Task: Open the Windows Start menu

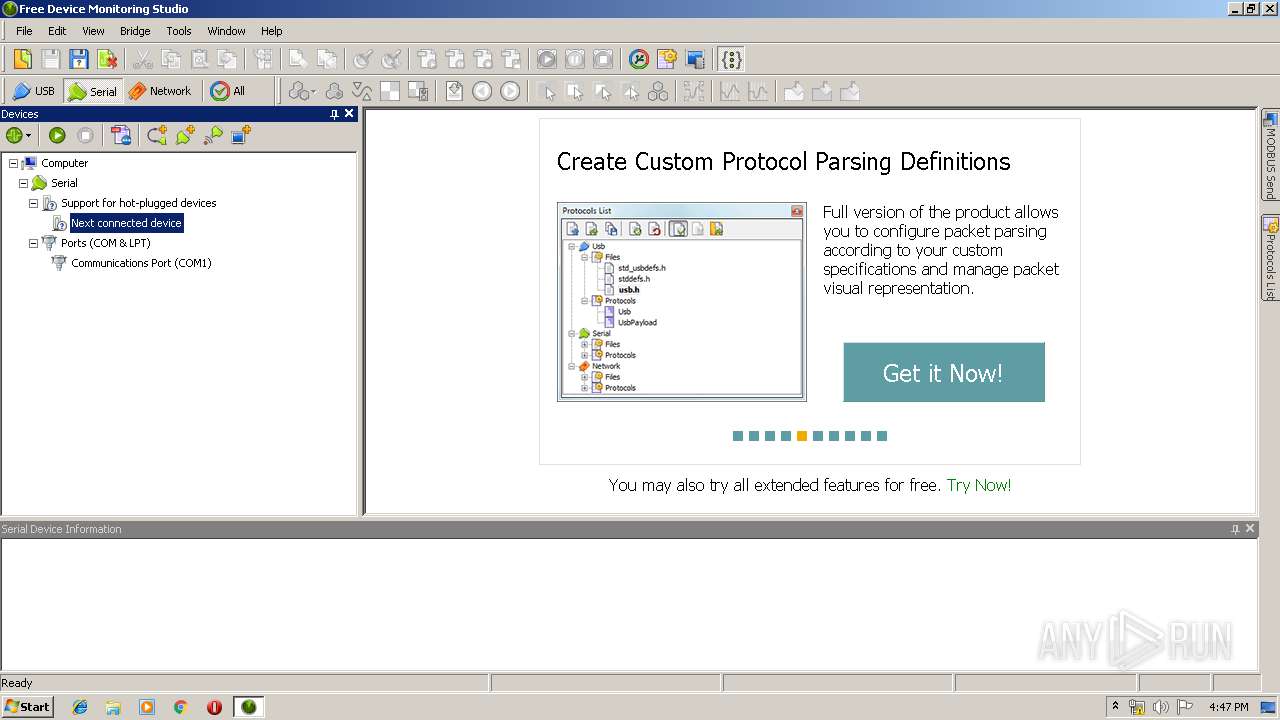Action: [x=27, y=707]
